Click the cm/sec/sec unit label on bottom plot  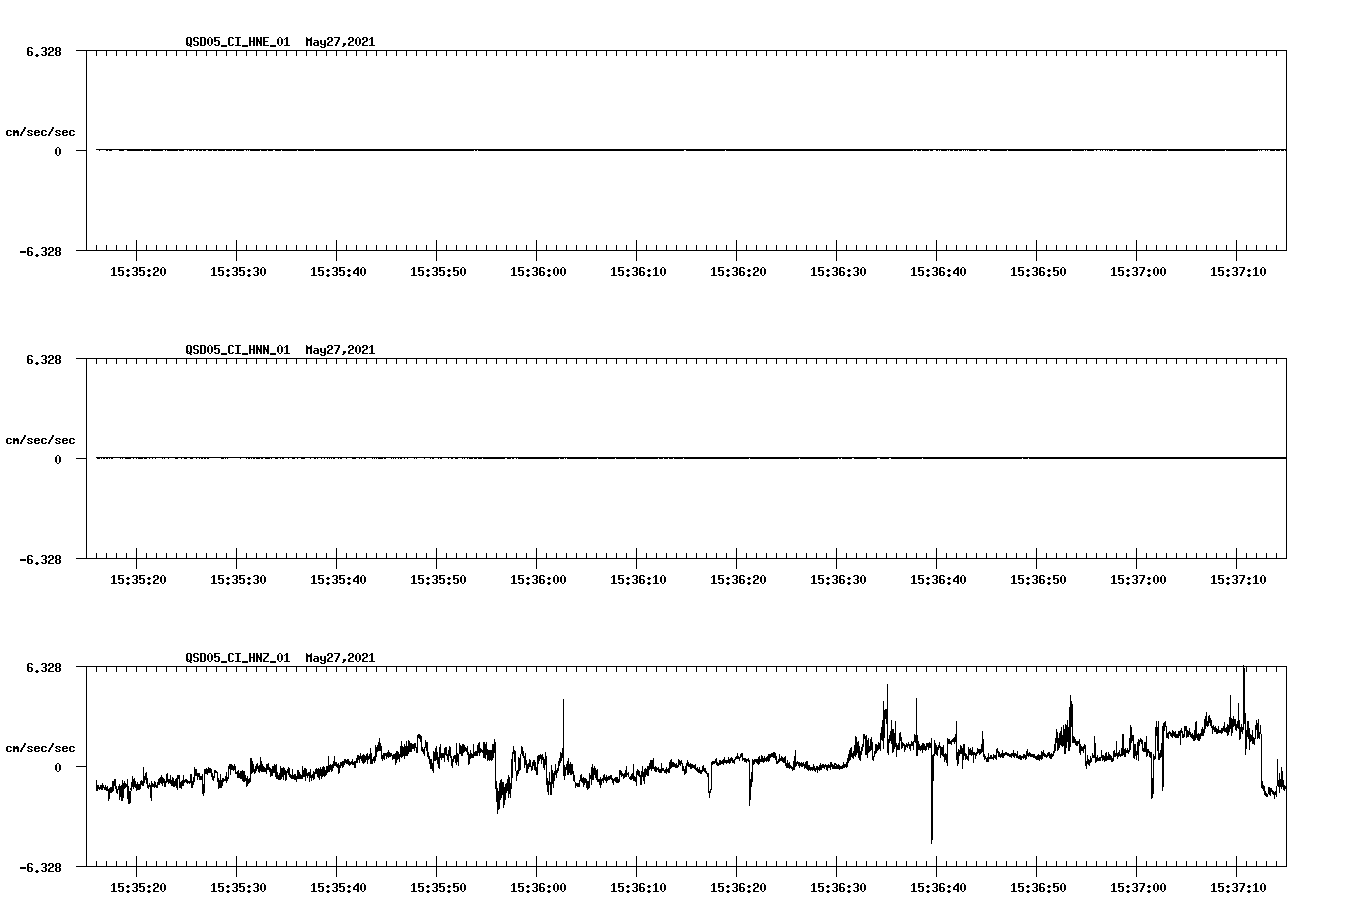(42, 746)
